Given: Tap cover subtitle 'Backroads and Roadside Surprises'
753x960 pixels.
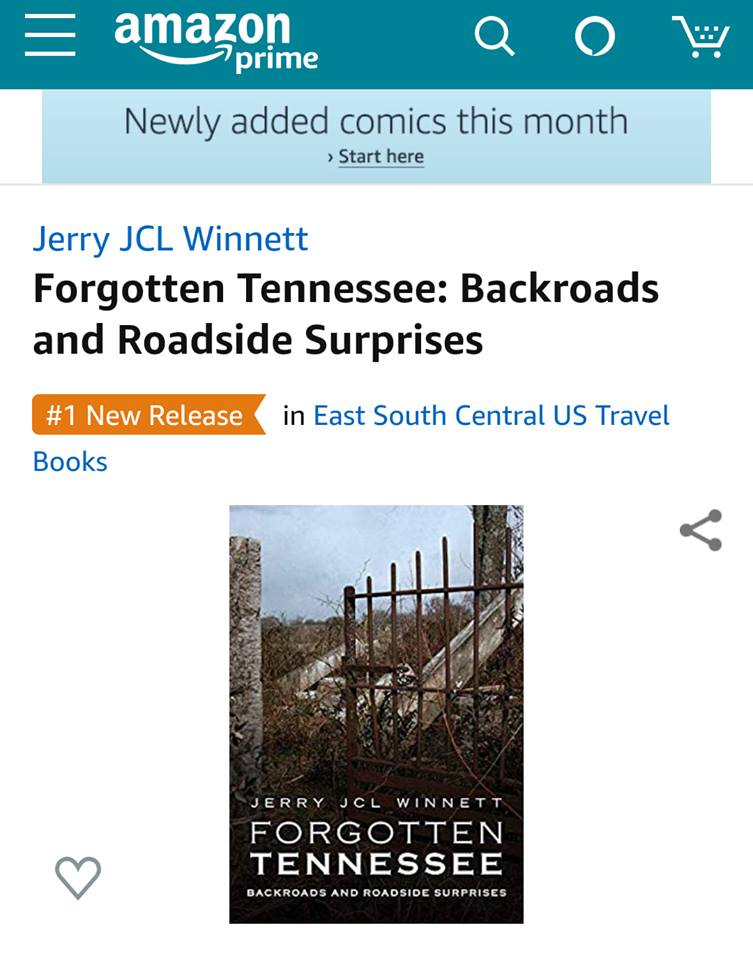Looking at the screenshot, I should click(376, 892).
